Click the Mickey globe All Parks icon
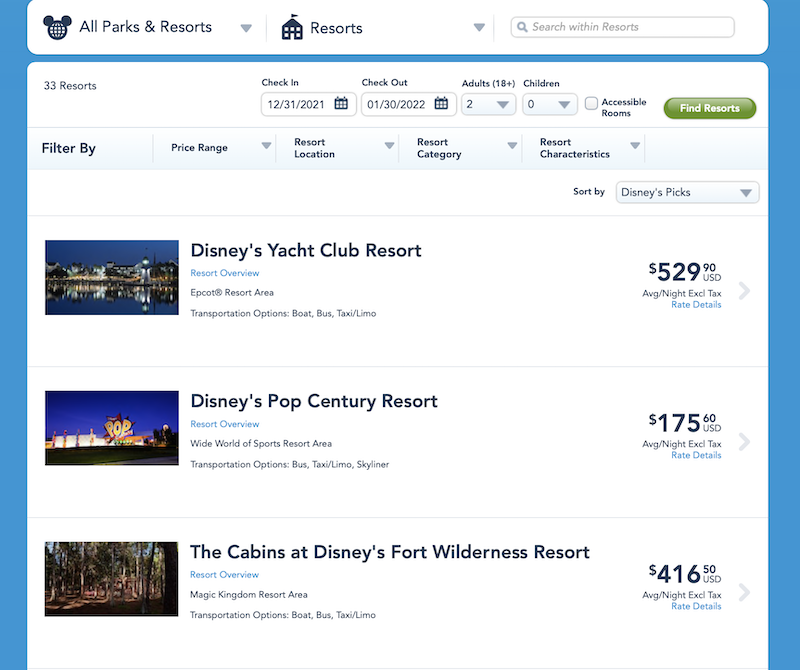The height and width of the screenshot is (670, 800). (58, 27)
